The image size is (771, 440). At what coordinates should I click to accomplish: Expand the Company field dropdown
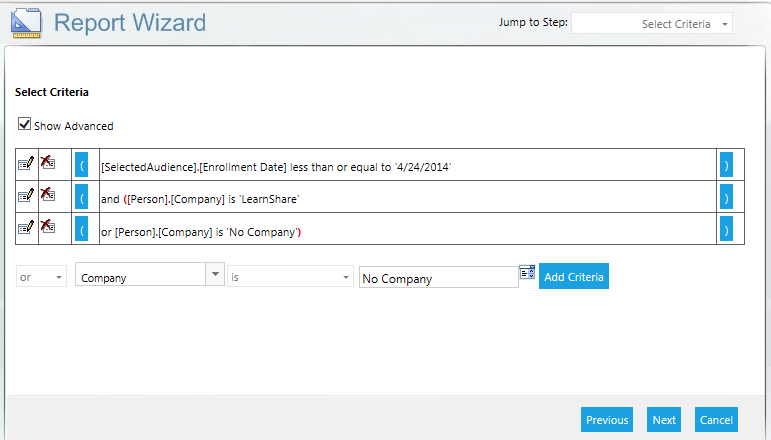coord(214,276)
